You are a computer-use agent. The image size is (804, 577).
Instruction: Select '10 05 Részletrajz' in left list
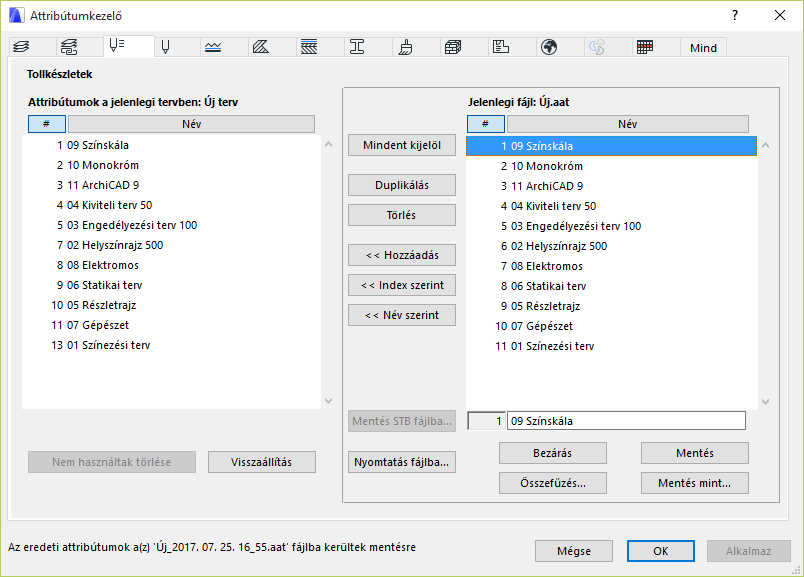click(x=171, y=305)
